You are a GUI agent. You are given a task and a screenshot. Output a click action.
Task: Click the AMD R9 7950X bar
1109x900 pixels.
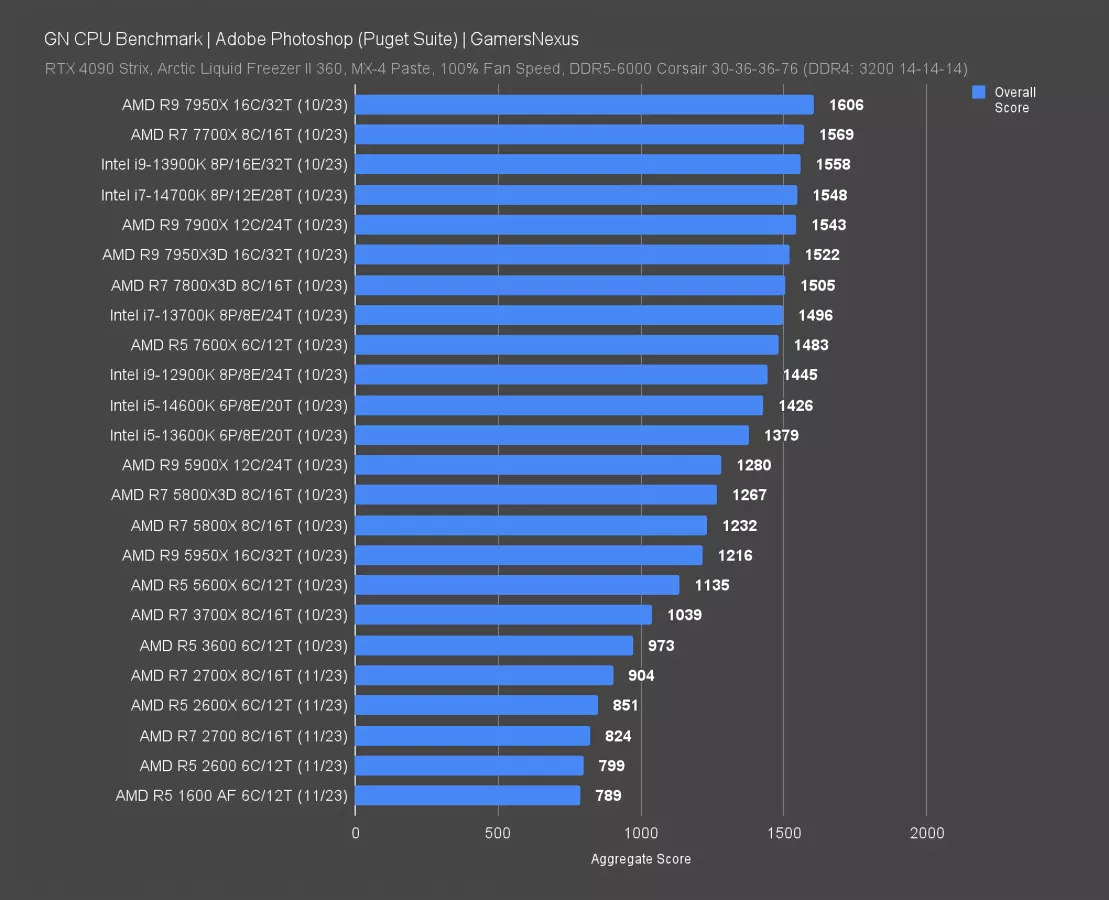tap(584, 105)
